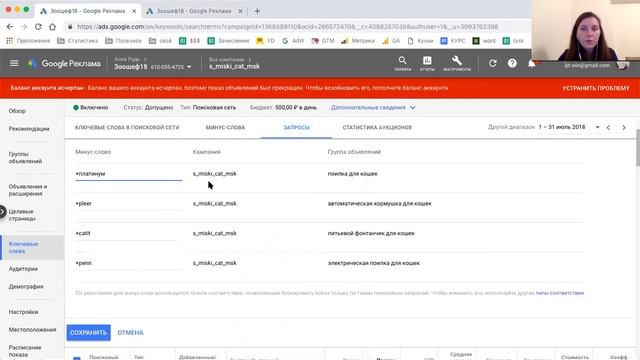Open Демография in the sidebar
640x360 pixels.
26,287
